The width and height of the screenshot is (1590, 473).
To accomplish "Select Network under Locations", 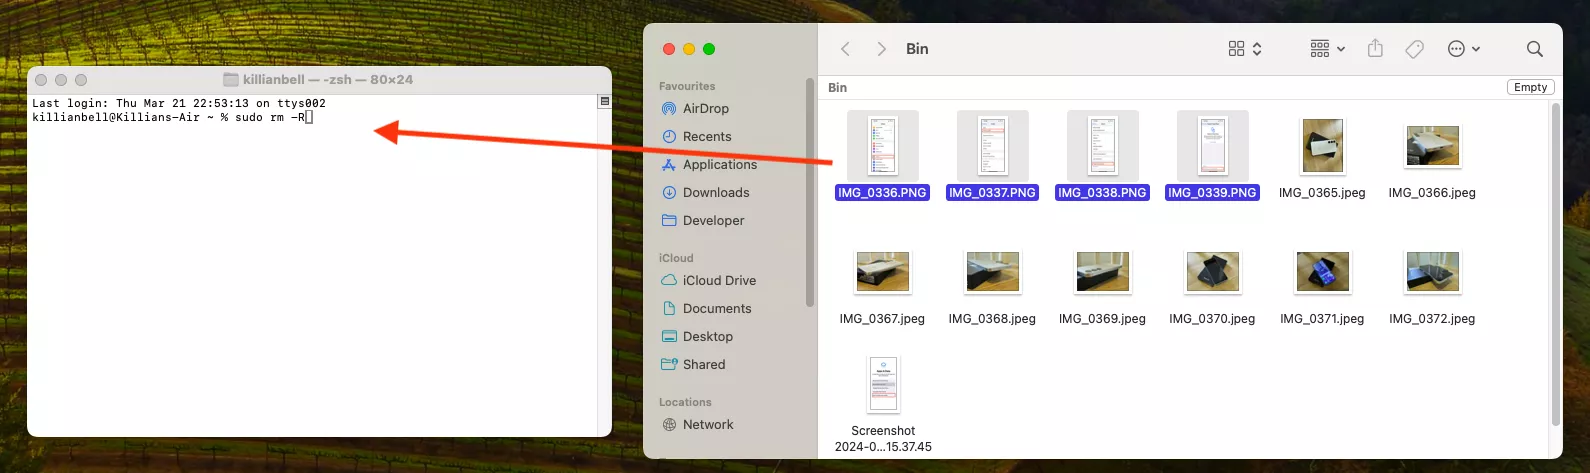I will 707,425.
